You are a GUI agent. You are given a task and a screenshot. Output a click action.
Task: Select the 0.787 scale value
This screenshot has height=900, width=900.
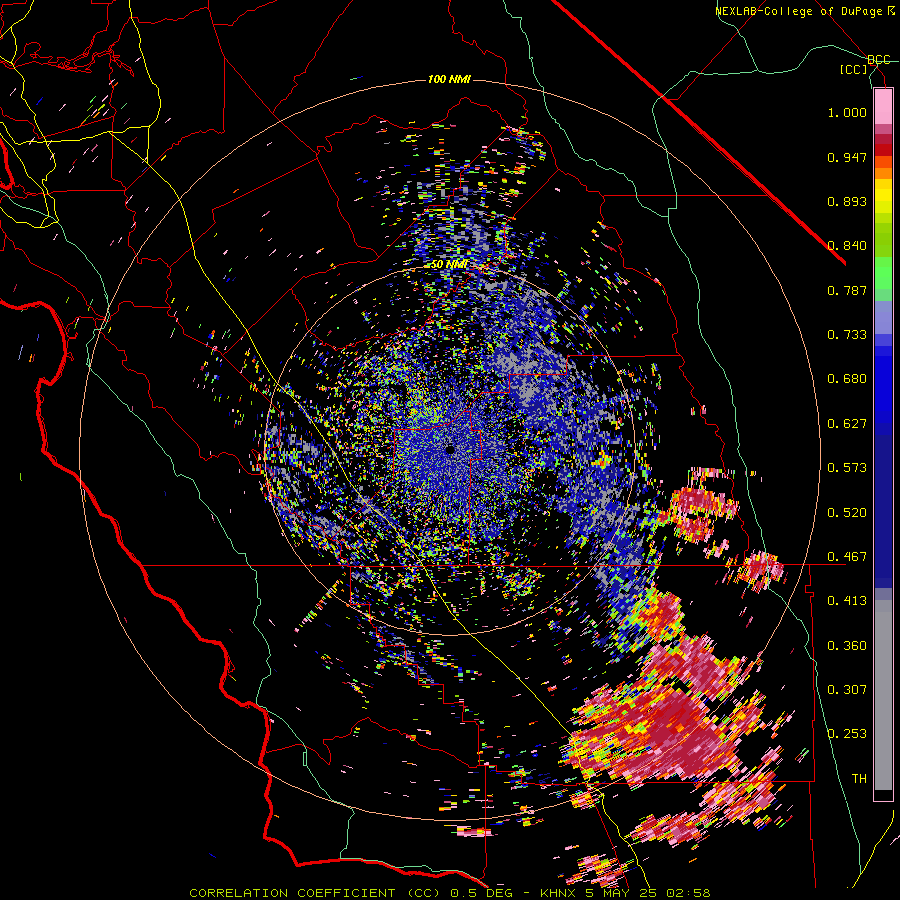coord(847,290)
